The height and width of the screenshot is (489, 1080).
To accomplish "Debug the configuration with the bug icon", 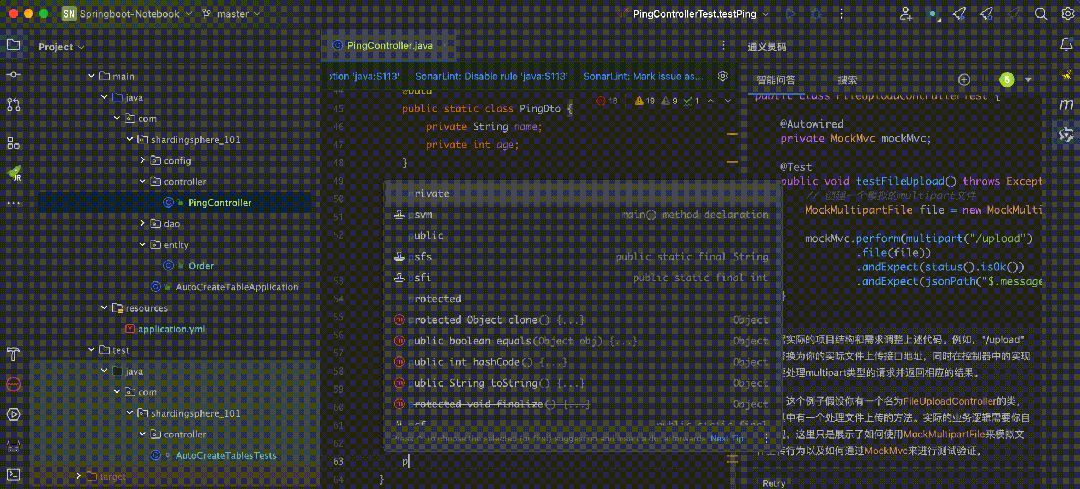I will [816, 14].
